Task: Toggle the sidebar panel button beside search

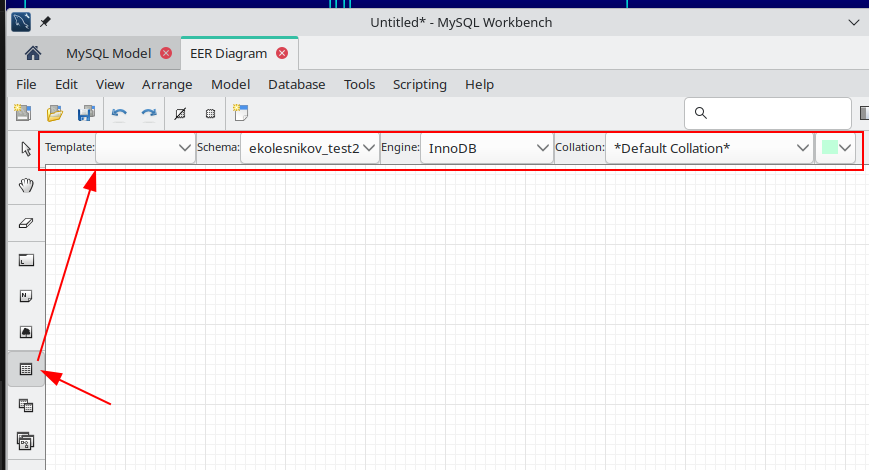Action: pos(863,113)
